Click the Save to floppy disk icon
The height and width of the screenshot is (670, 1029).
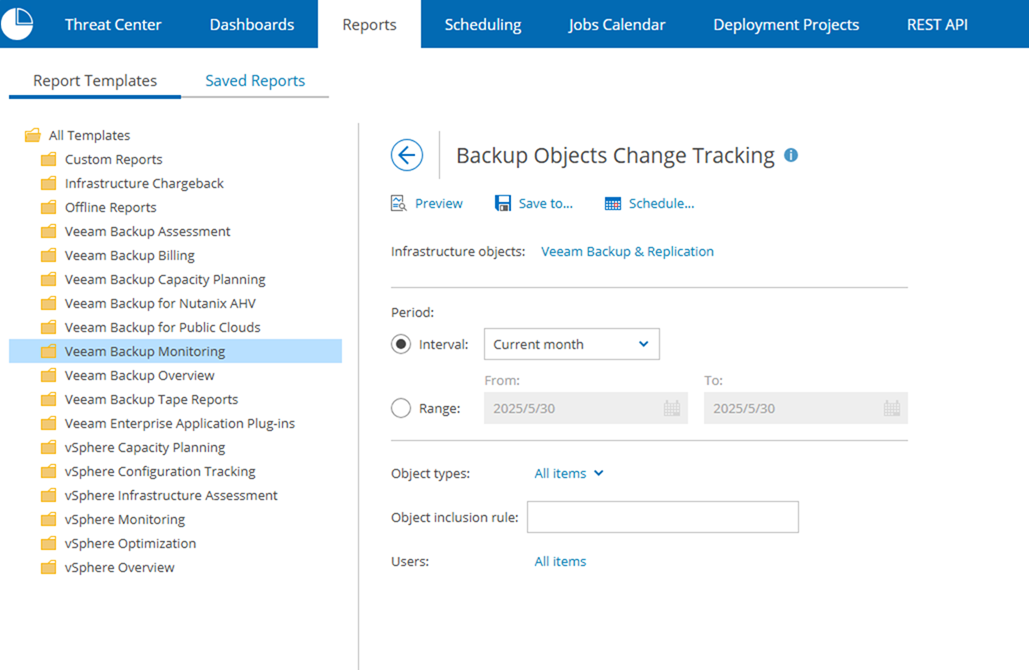coord(503,204)
